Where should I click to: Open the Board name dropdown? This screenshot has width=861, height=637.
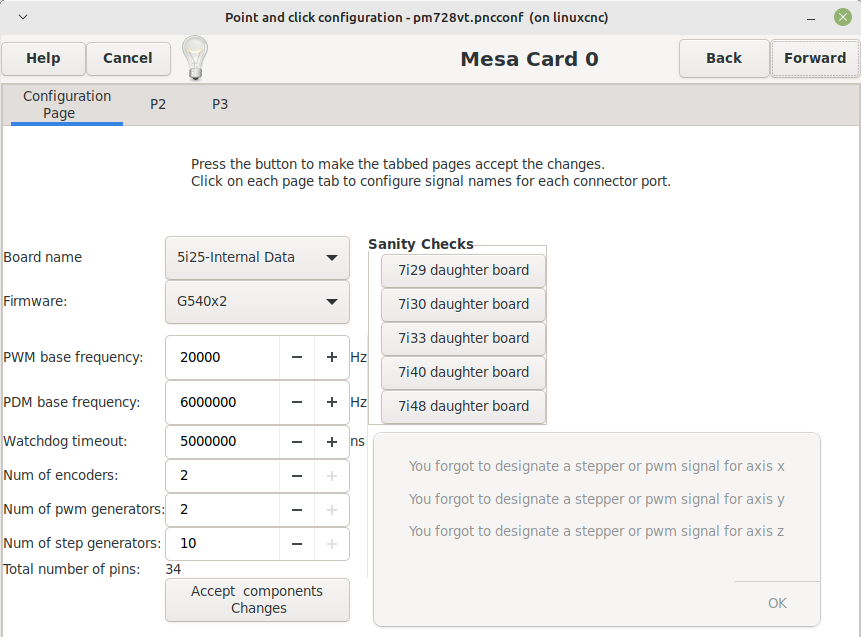click(257, 258)
